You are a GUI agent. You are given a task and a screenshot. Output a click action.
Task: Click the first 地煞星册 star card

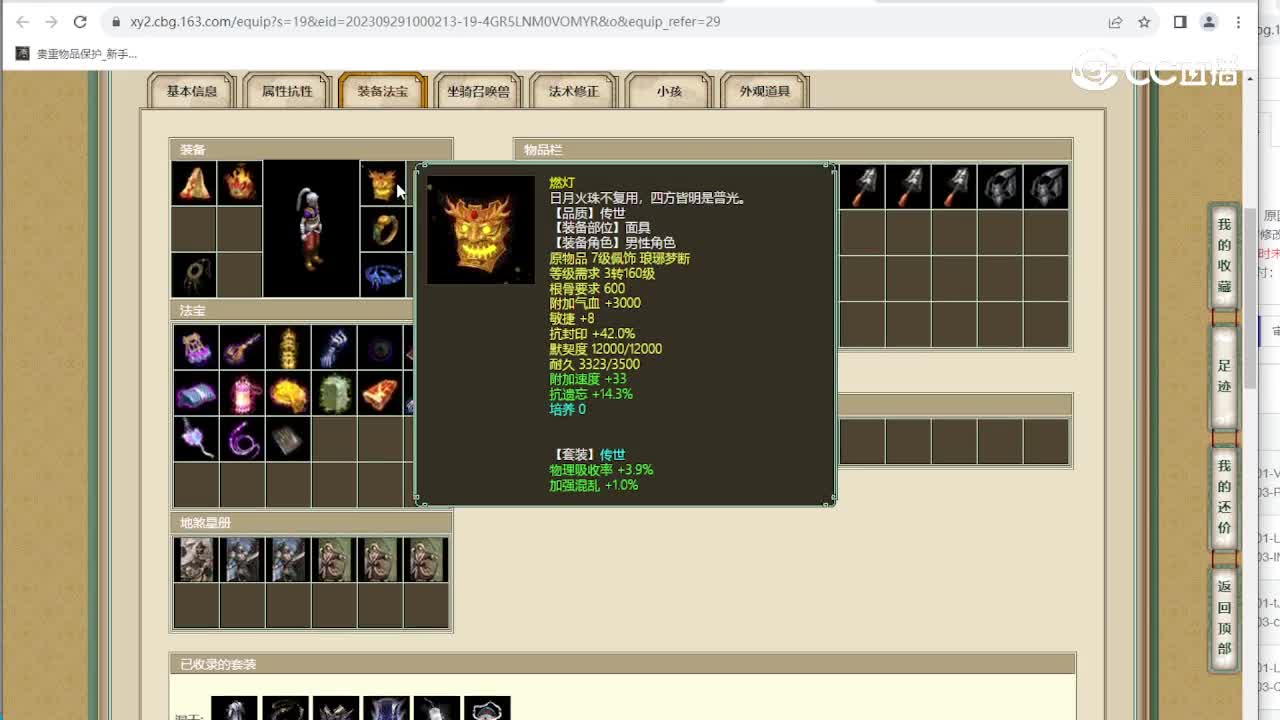(x=196, y=560)
